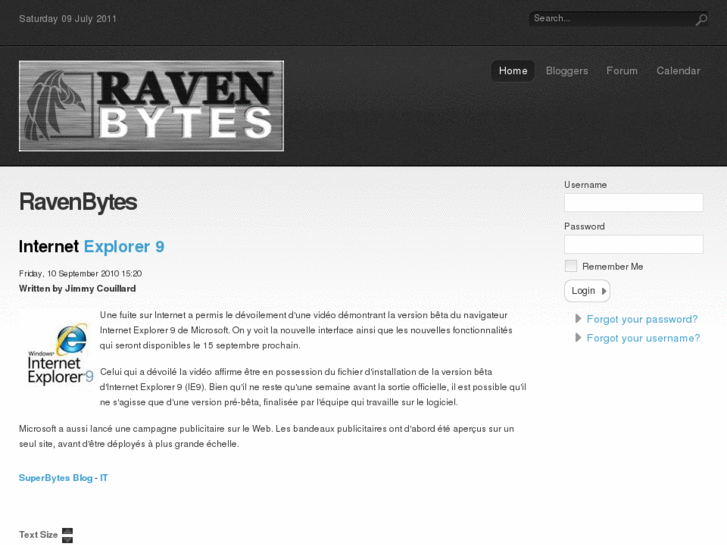Viewport: 727px width, 545px height.
Task: Click the RavenBytes page heading
Action: click(x=78, y=202)
